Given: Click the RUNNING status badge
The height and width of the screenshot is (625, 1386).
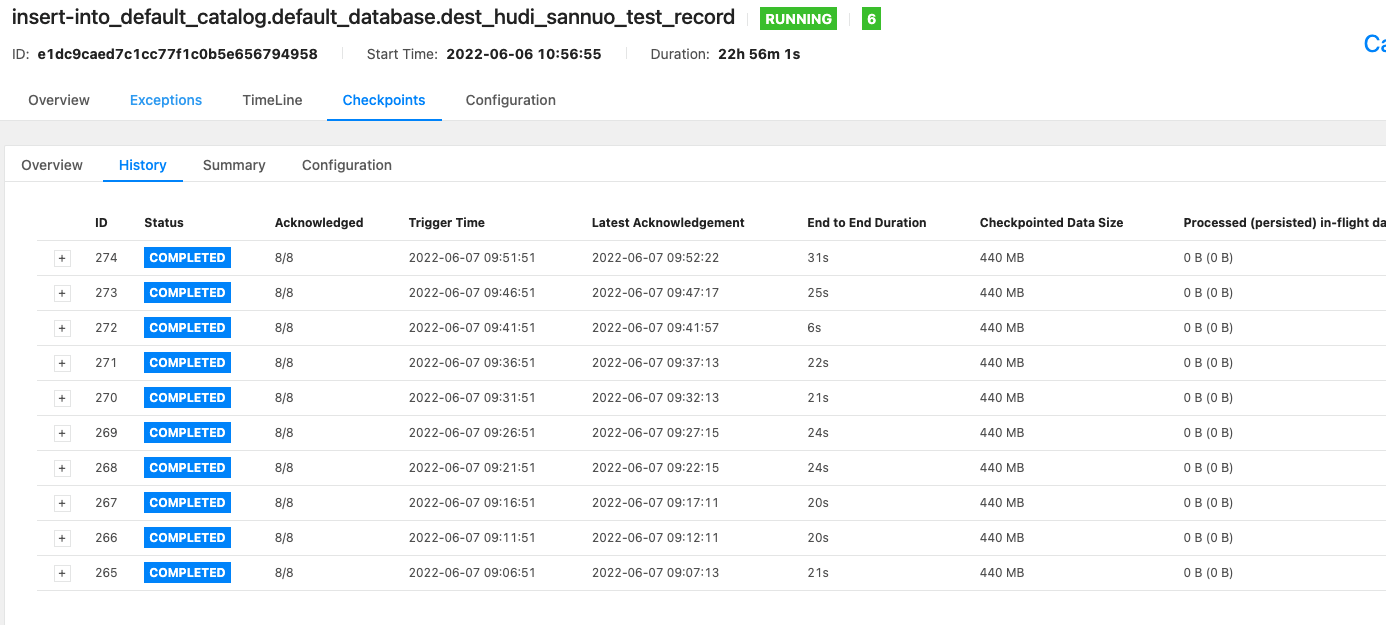Looking at the screenshot, I should pyautogui.click(x=798, y=18).
